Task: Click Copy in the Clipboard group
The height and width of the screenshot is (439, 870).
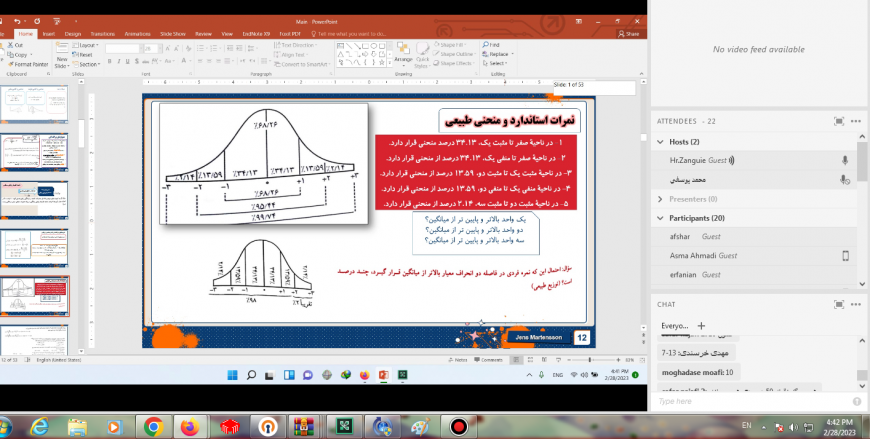Action: 17,54
